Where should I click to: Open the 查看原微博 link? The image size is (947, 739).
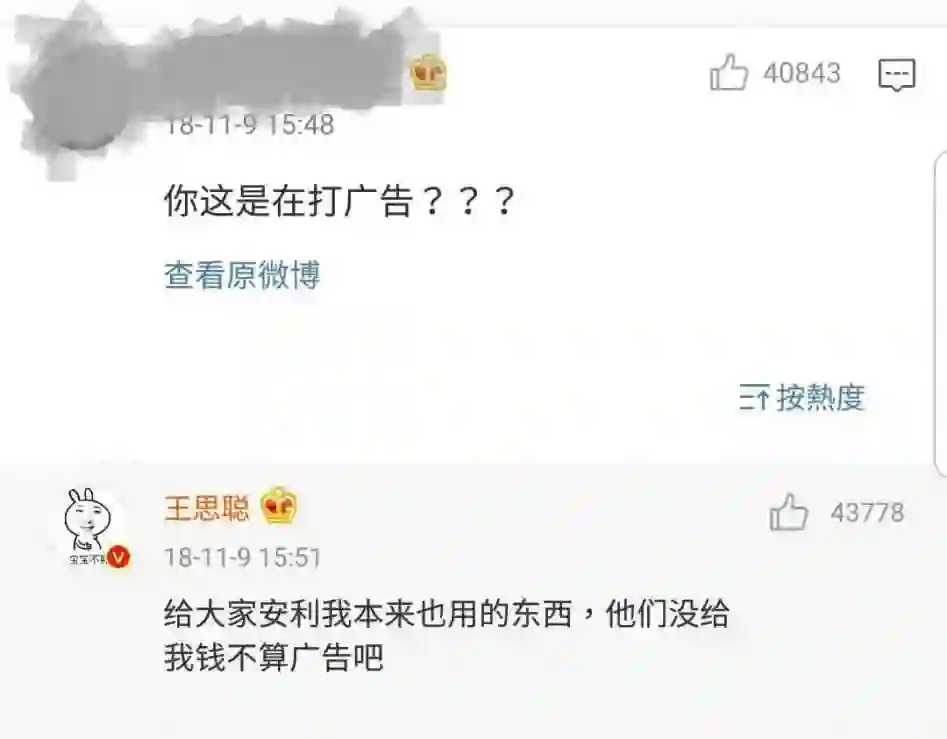pyautogui.click(x=242, y=275)
